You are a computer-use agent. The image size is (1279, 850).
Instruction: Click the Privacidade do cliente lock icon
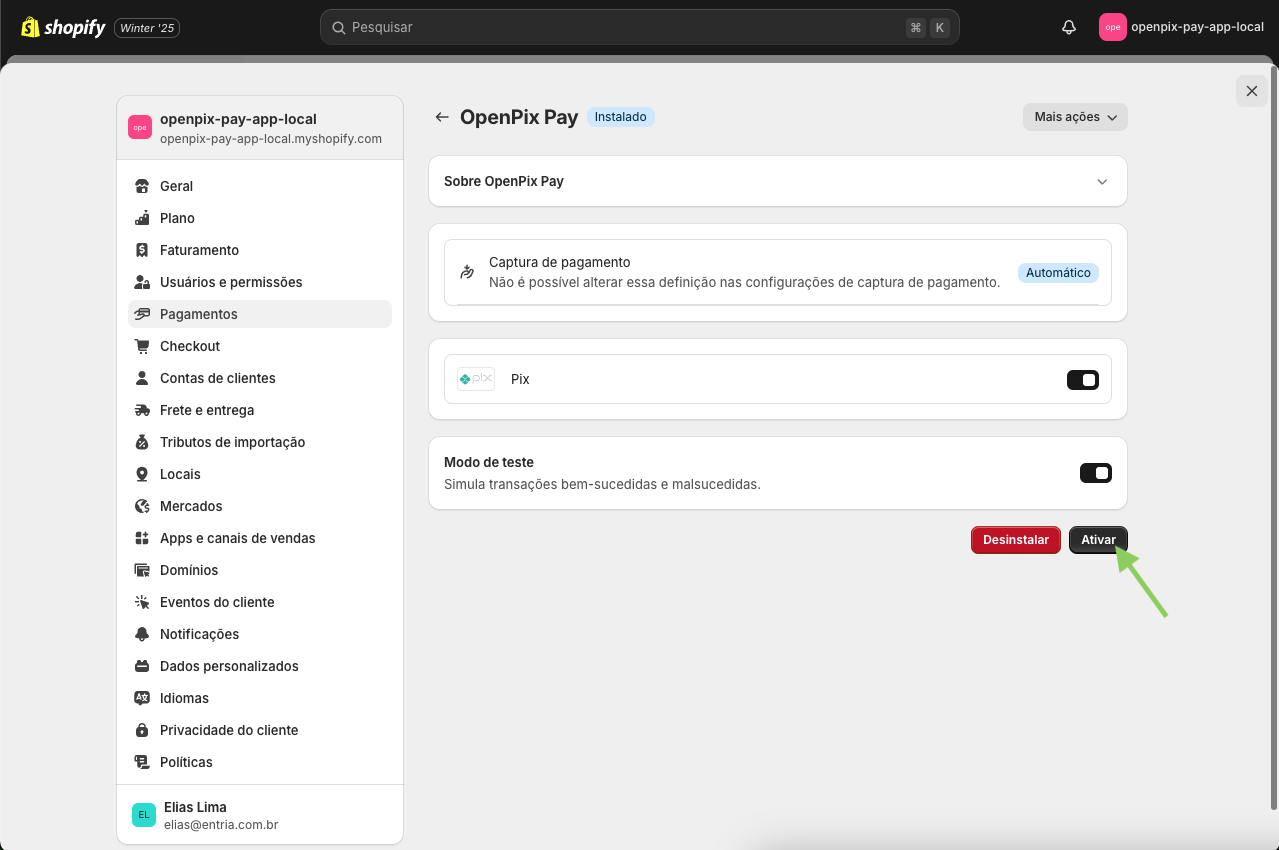pos(142,730)
